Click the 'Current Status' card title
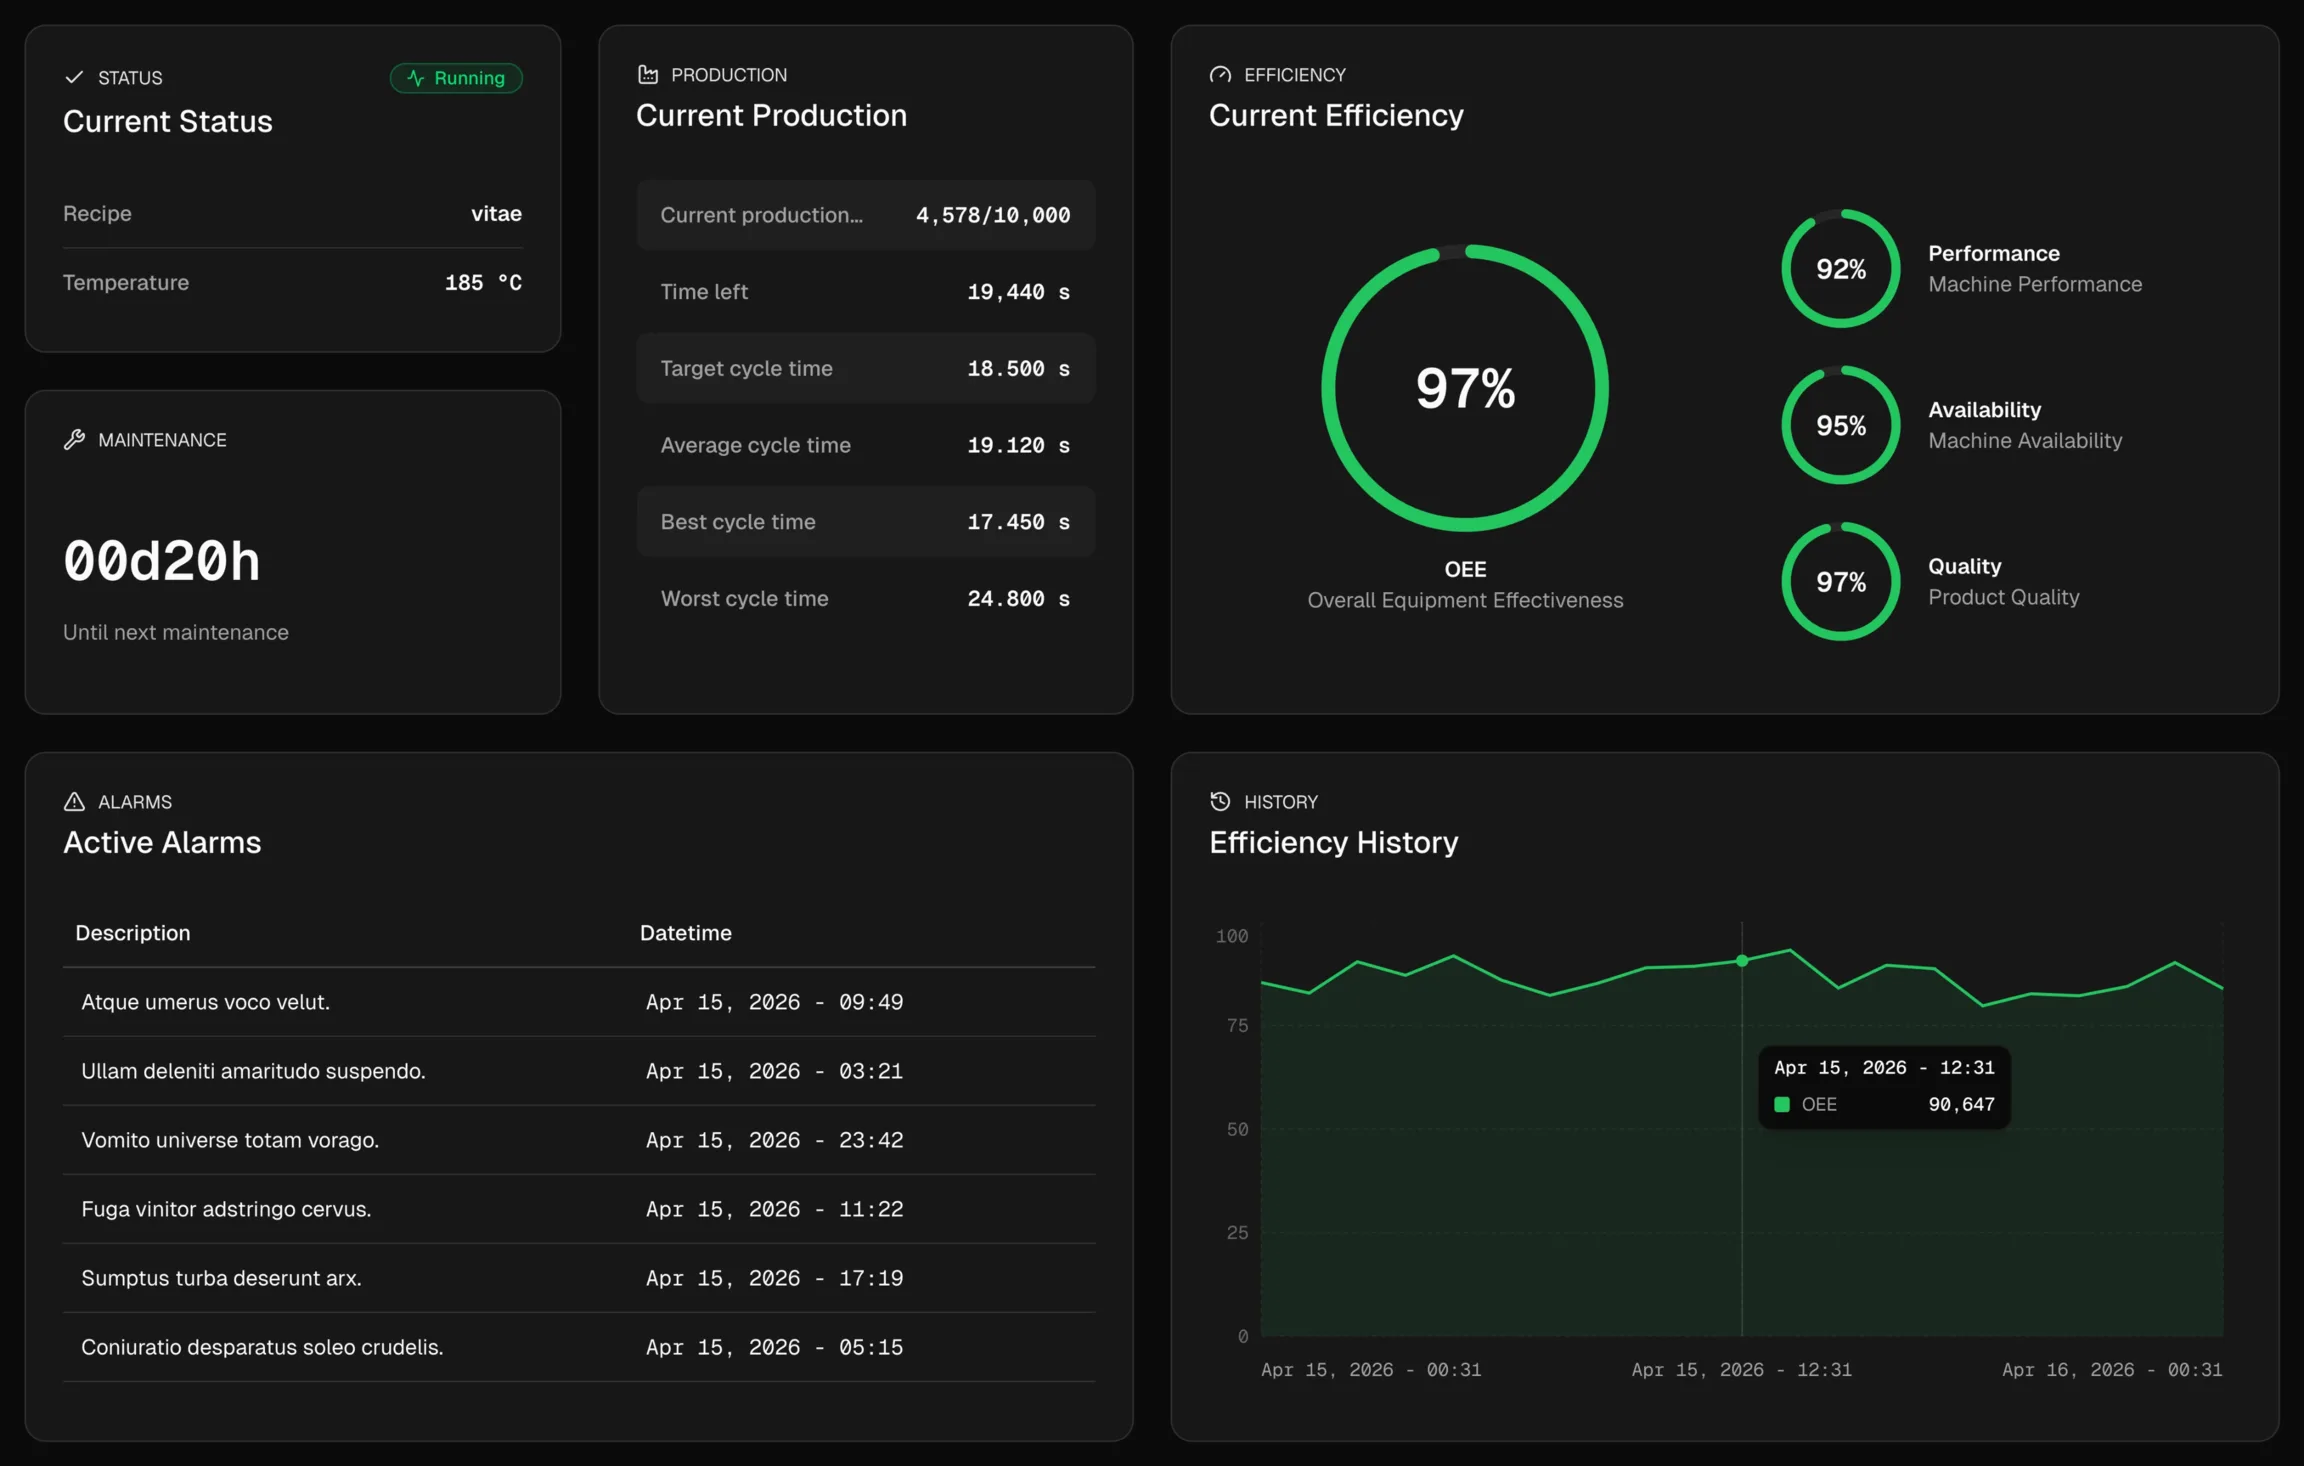Screen dimensions: 2304x1466 pyautogui.click(x=168, y=121)
